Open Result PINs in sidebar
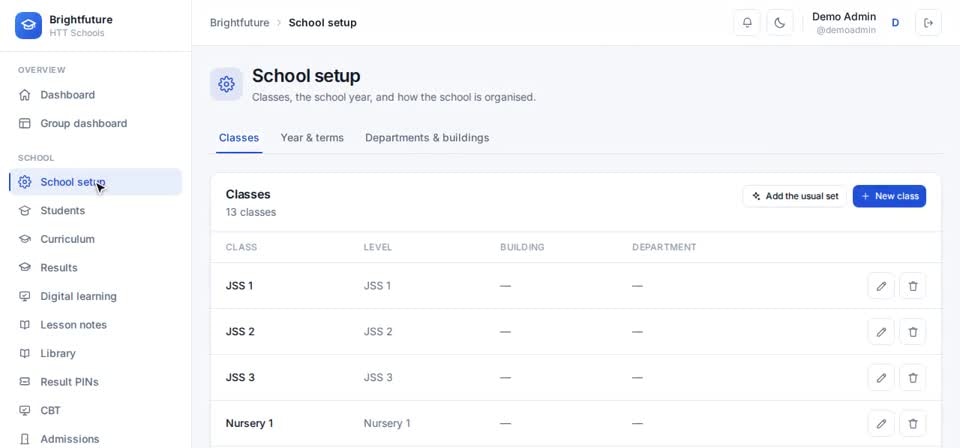This screenshot has height=448, width=960. tap(96, 382)
